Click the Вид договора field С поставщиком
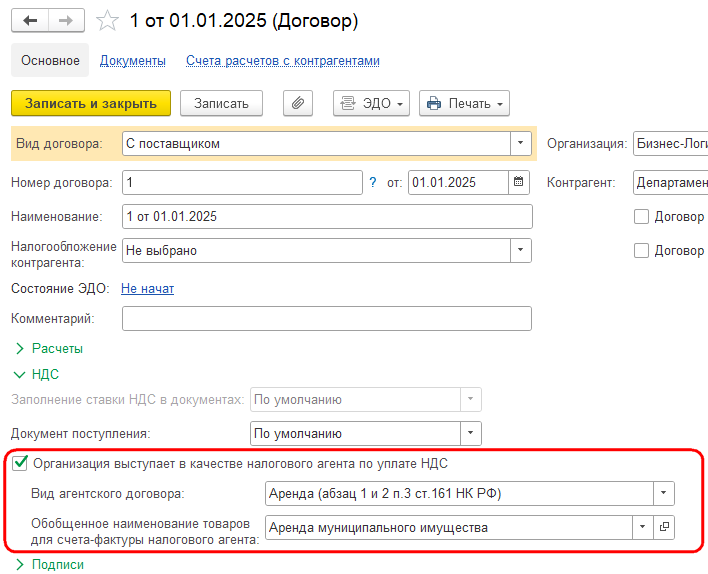 coord(316,144)
